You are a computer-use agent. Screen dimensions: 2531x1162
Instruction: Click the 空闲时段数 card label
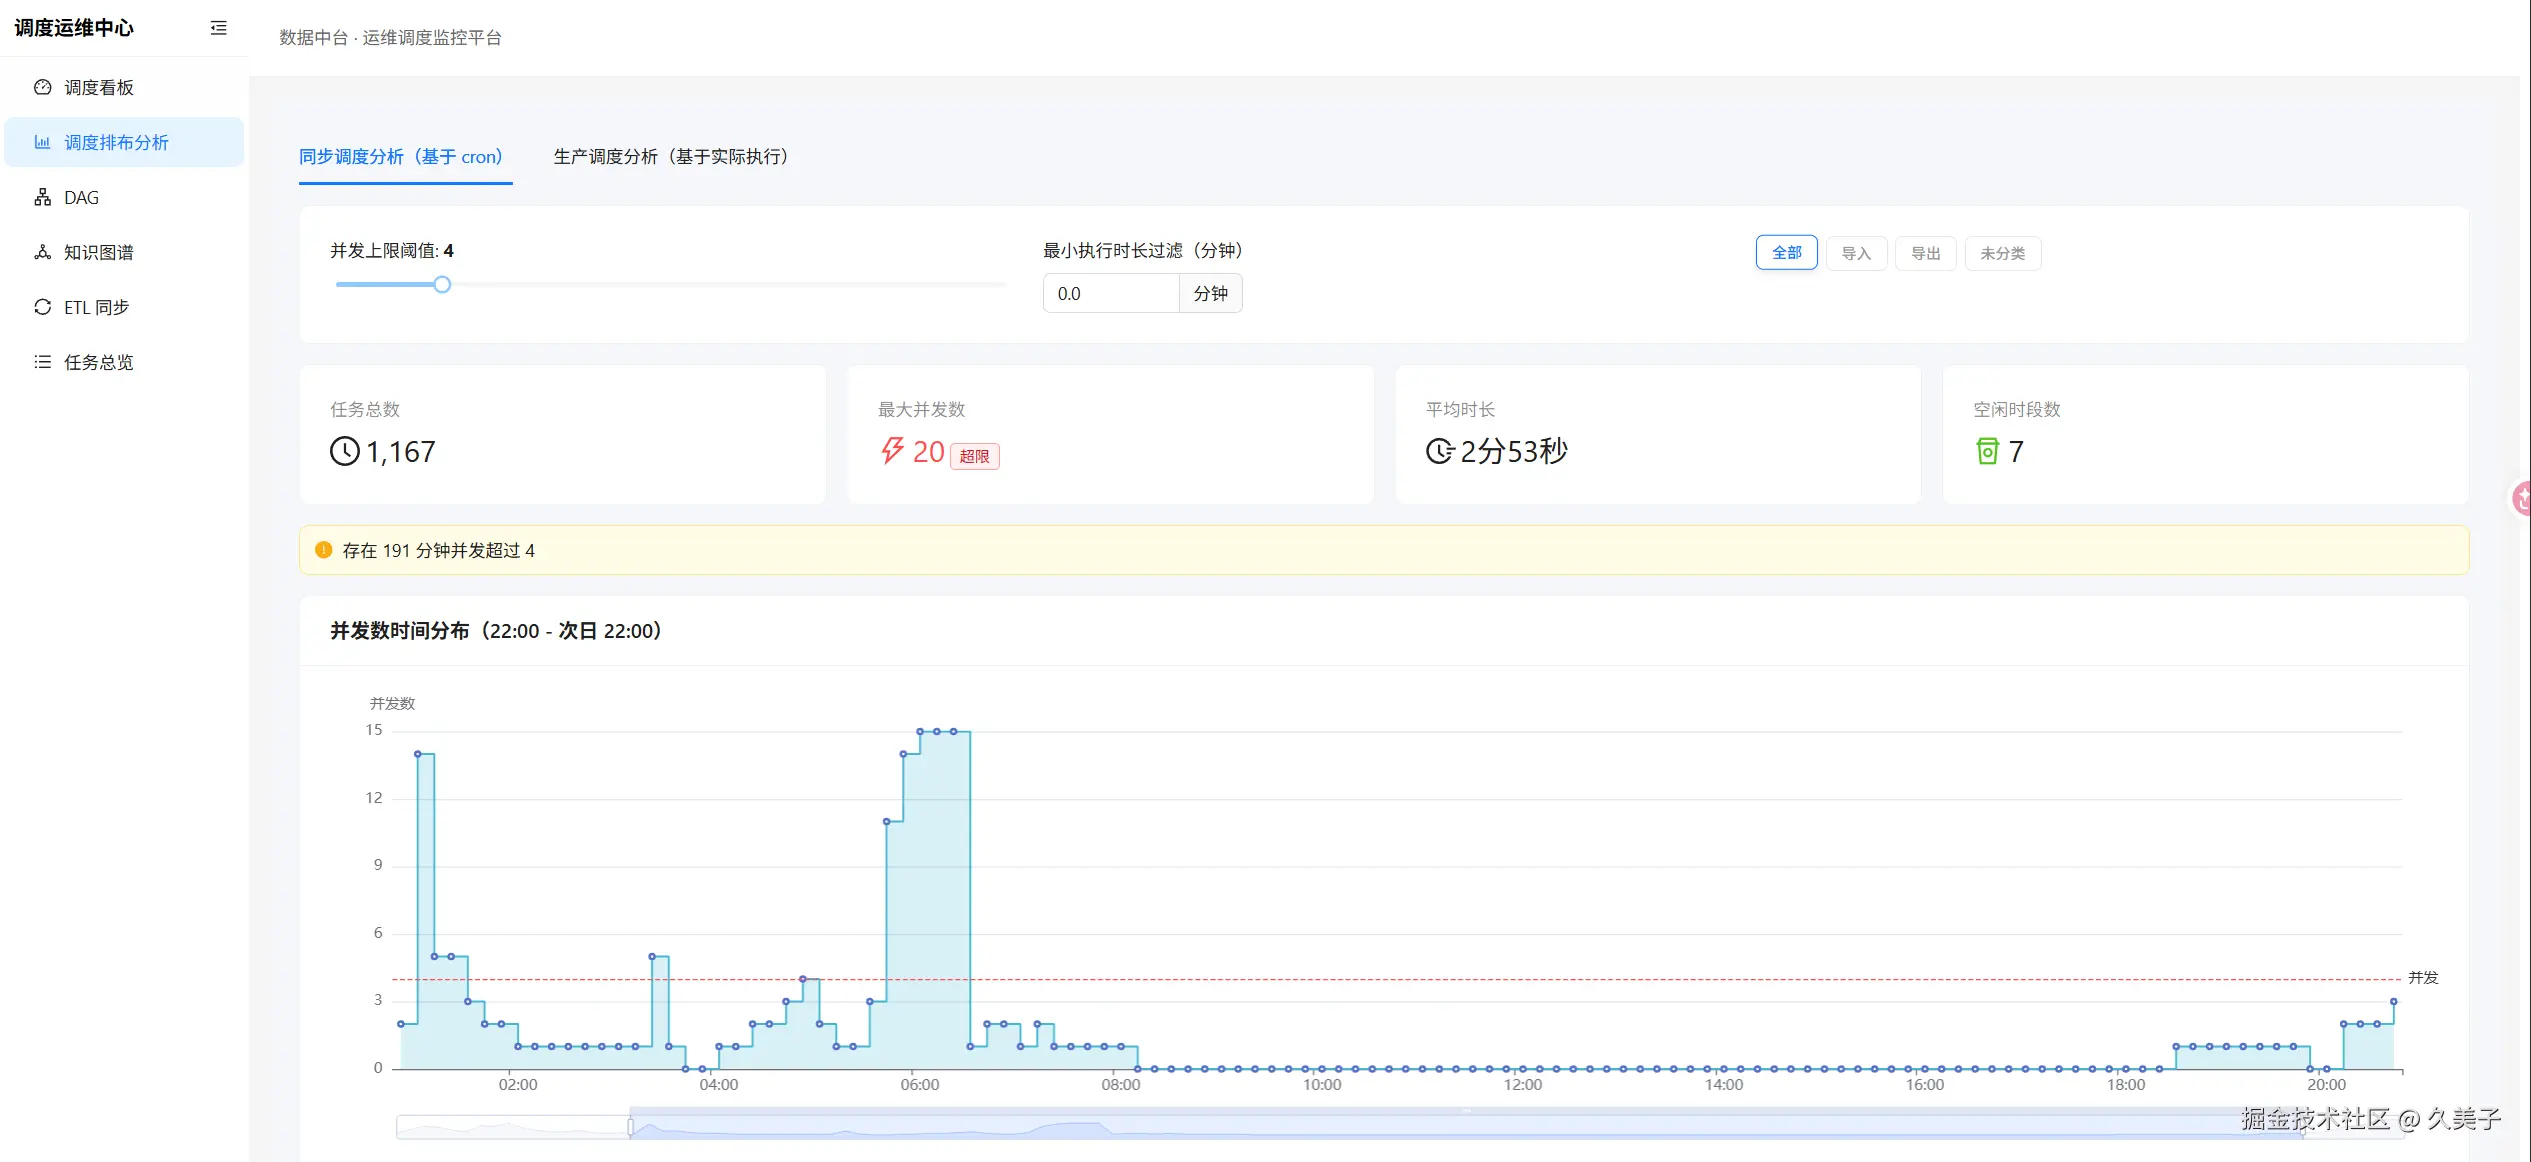[x=2016, y=409]
